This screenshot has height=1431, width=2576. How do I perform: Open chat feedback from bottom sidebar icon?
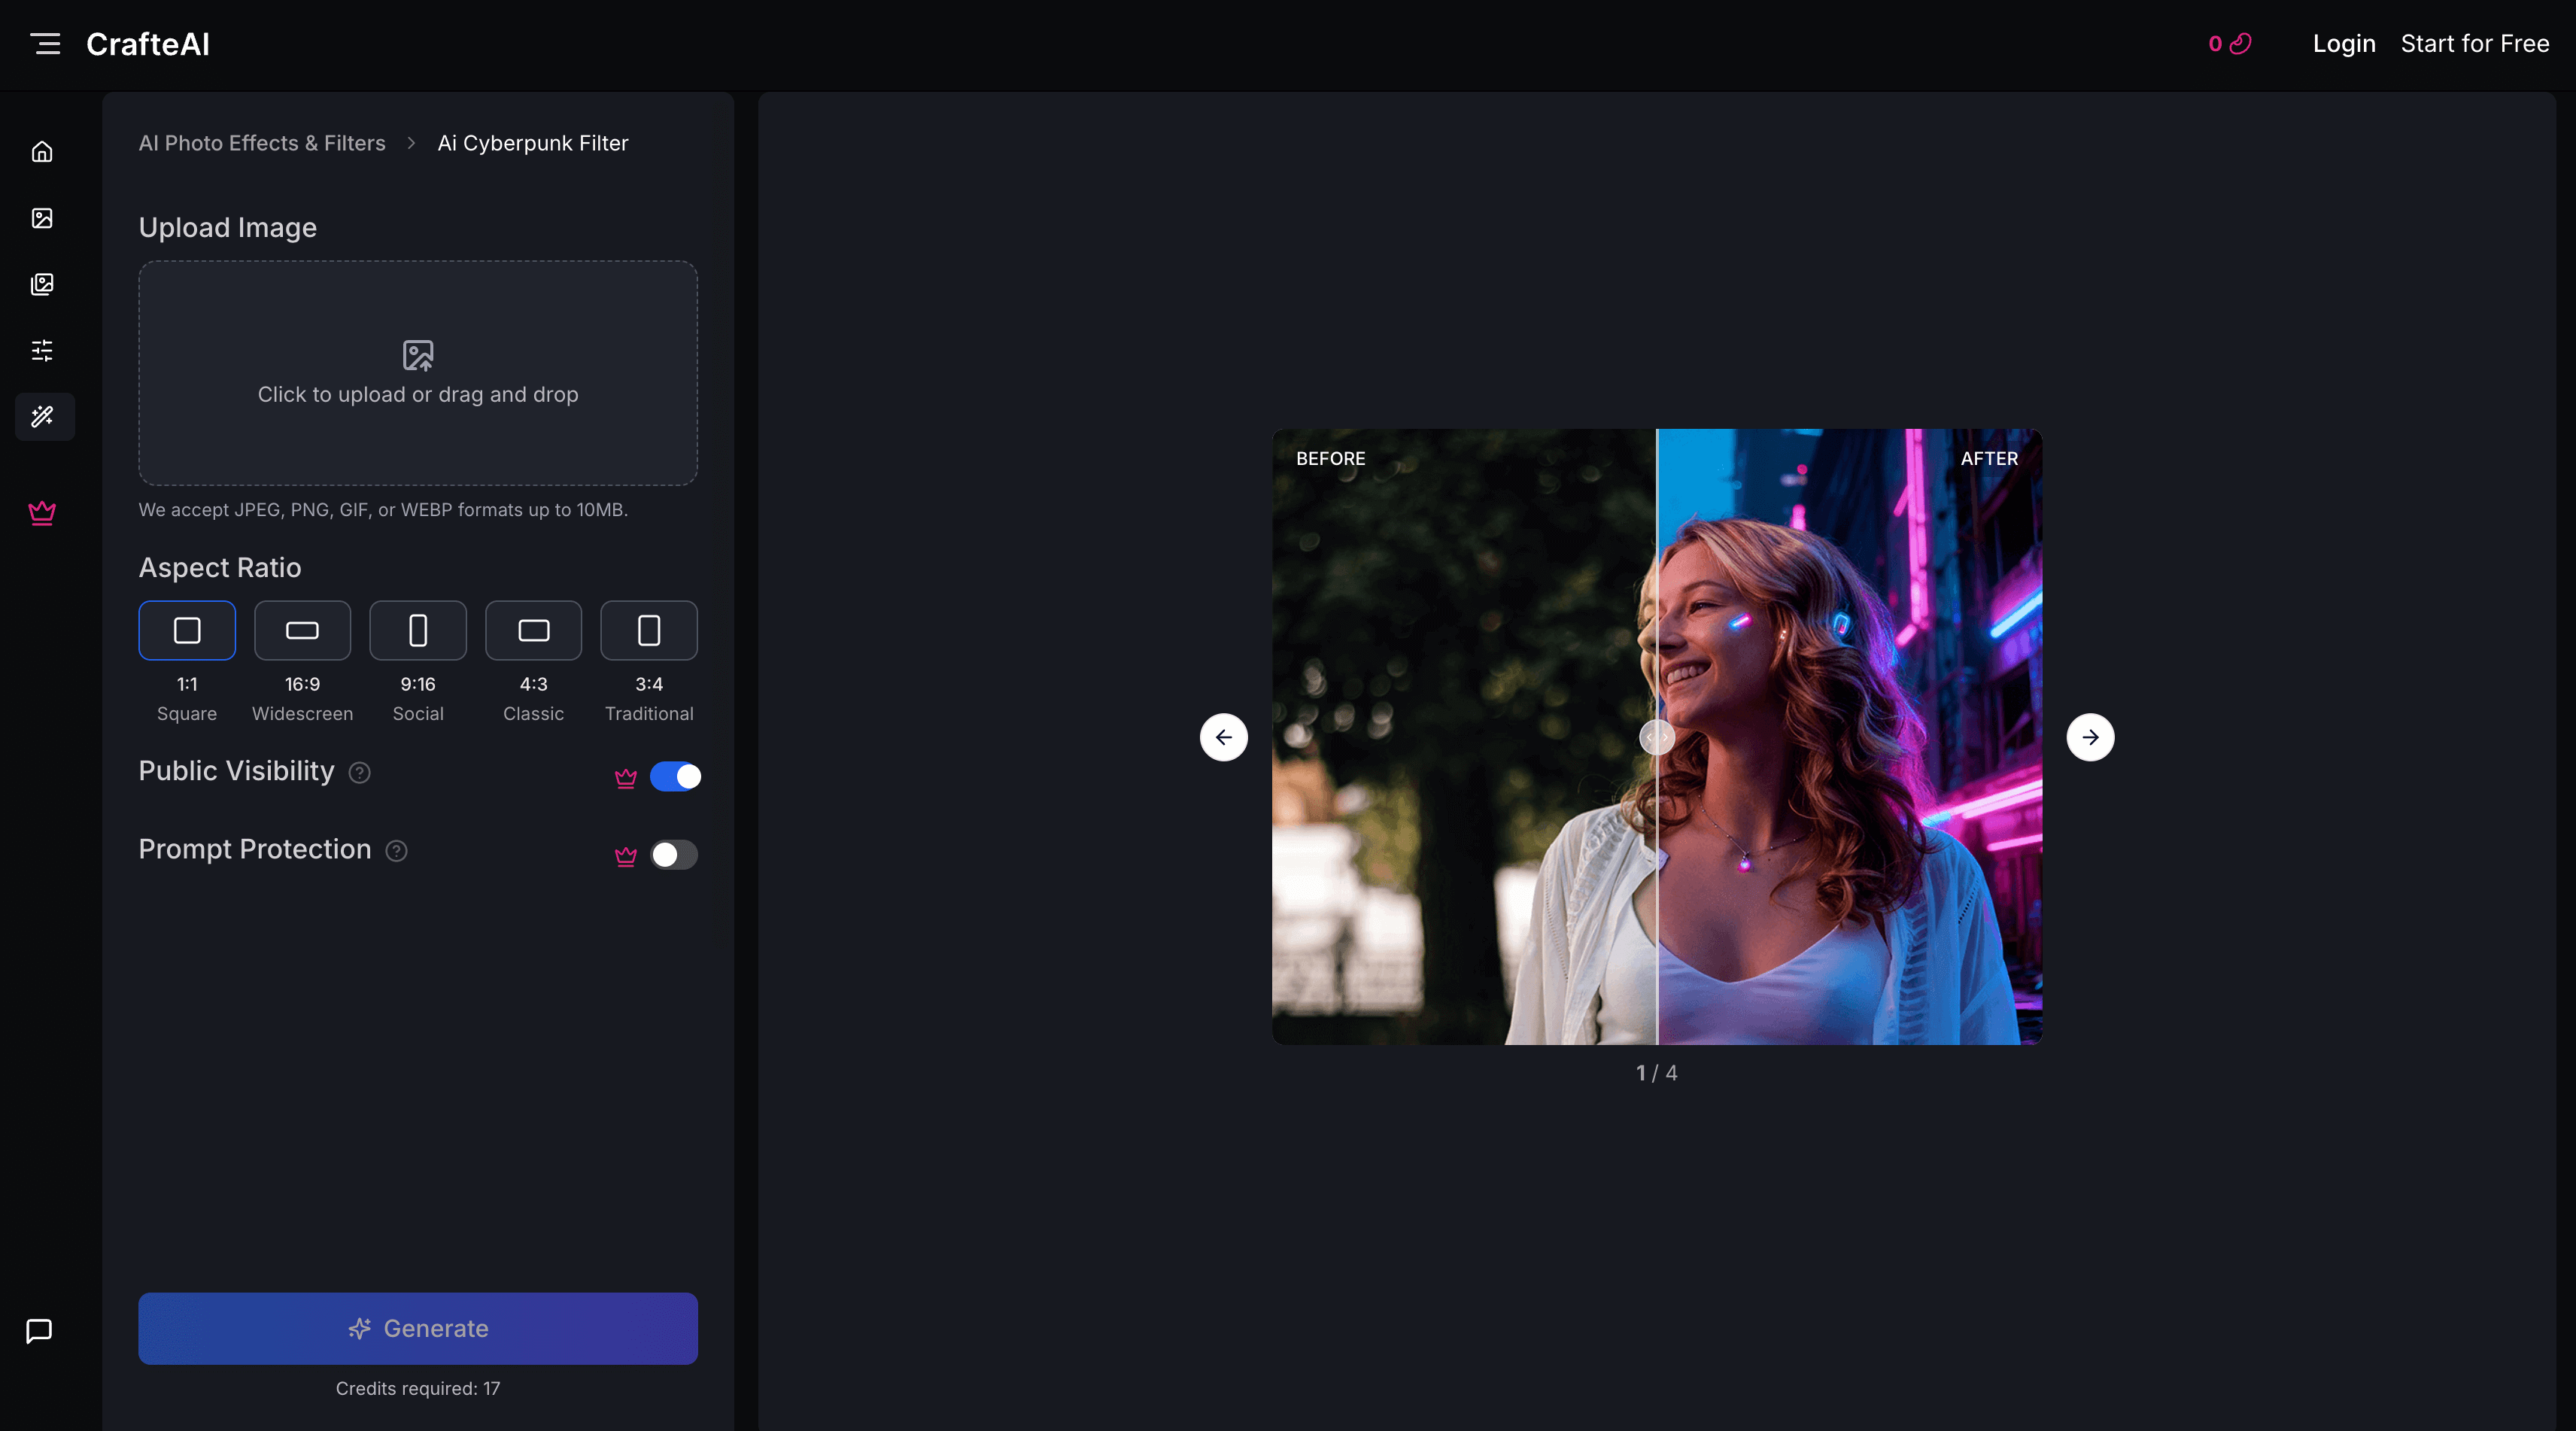39,1330
